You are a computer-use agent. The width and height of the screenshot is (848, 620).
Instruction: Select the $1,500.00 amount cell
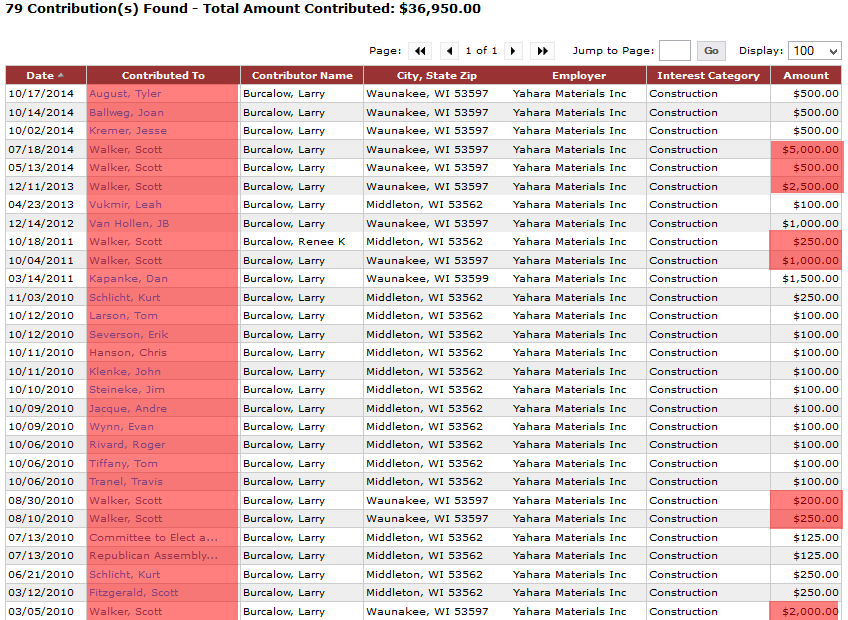click(x=806, y=279)
